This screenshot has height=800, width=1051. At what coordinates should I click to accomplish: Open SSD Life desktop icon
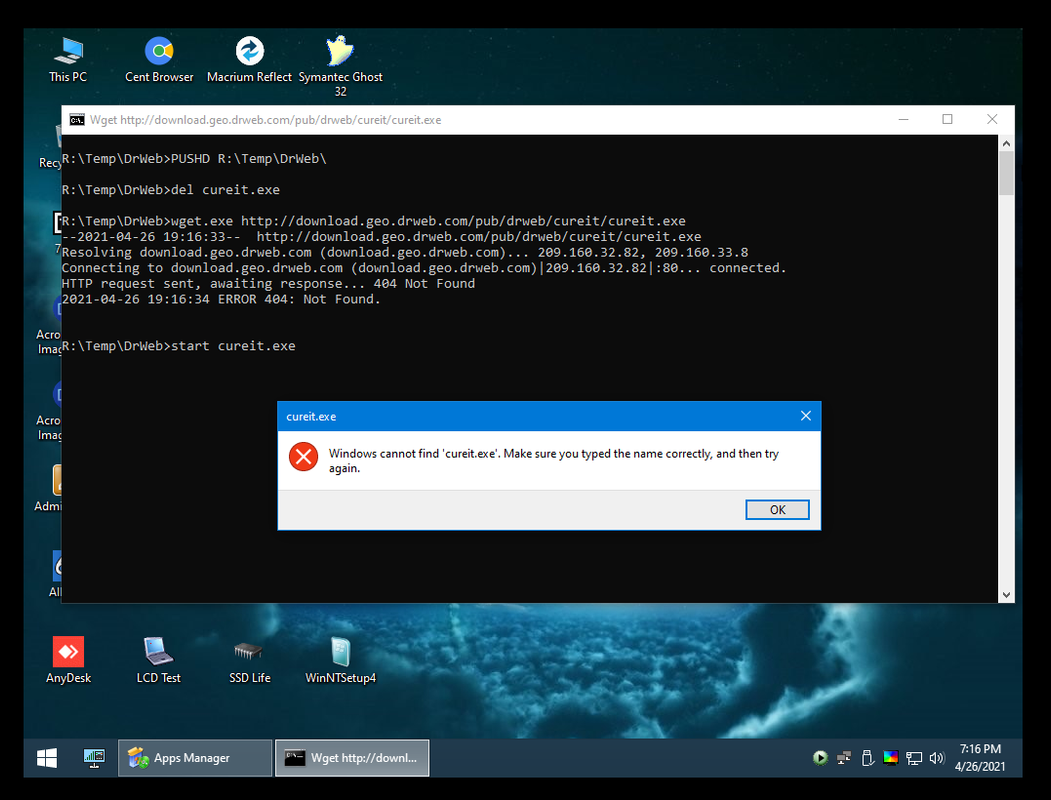249,660
